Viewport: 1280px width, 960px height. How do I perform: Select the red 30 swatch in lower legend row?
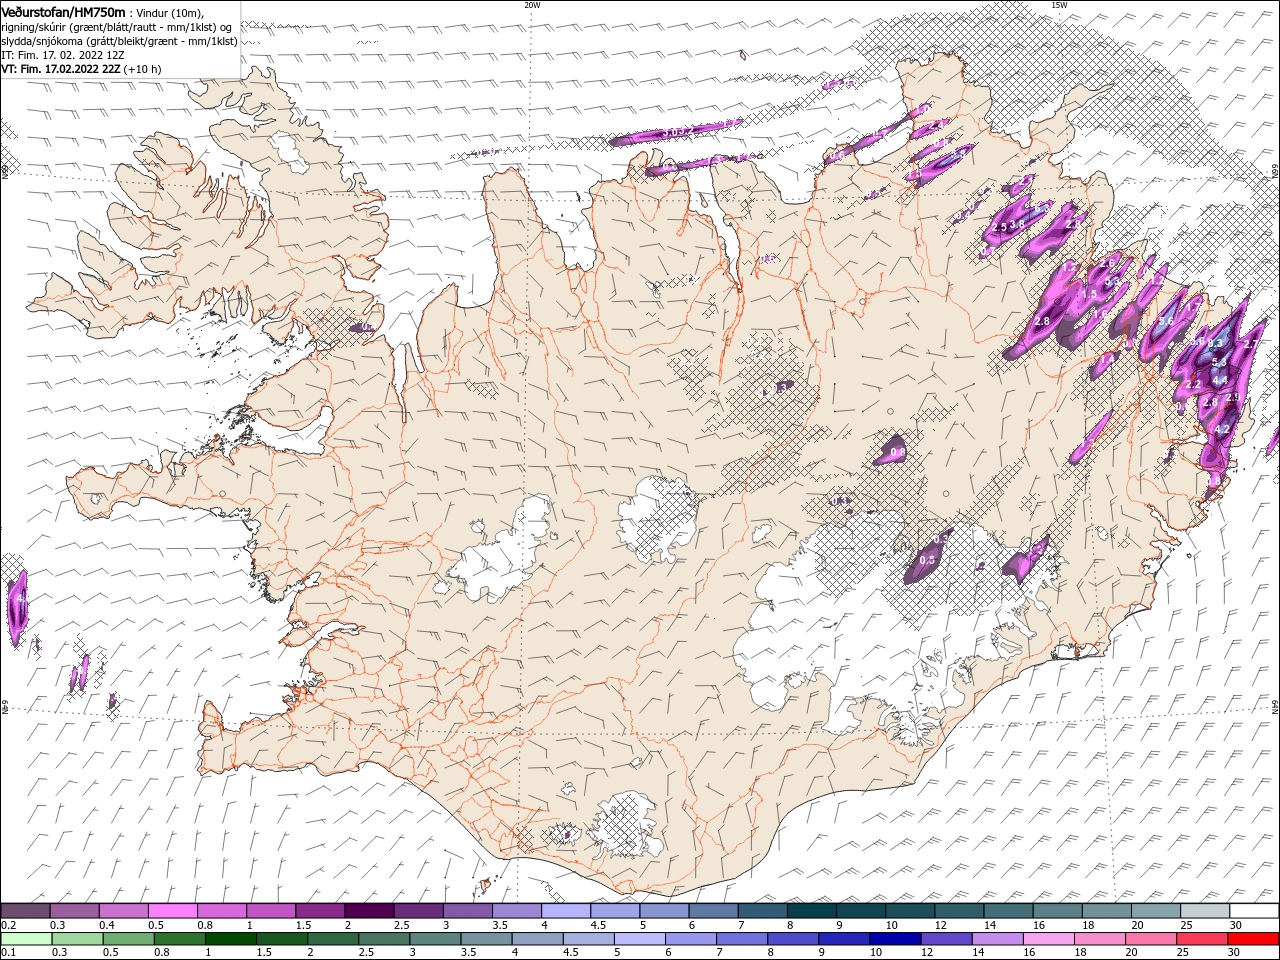(1253, 940)
